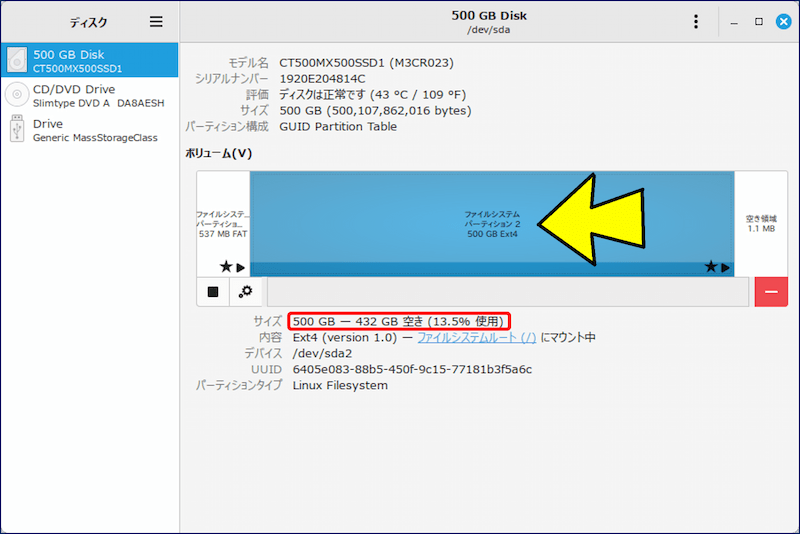The height and width of the screenshot is (534, 800).
Task: Click star icon on 537 MB FAT partition
Action: point(226,267)
